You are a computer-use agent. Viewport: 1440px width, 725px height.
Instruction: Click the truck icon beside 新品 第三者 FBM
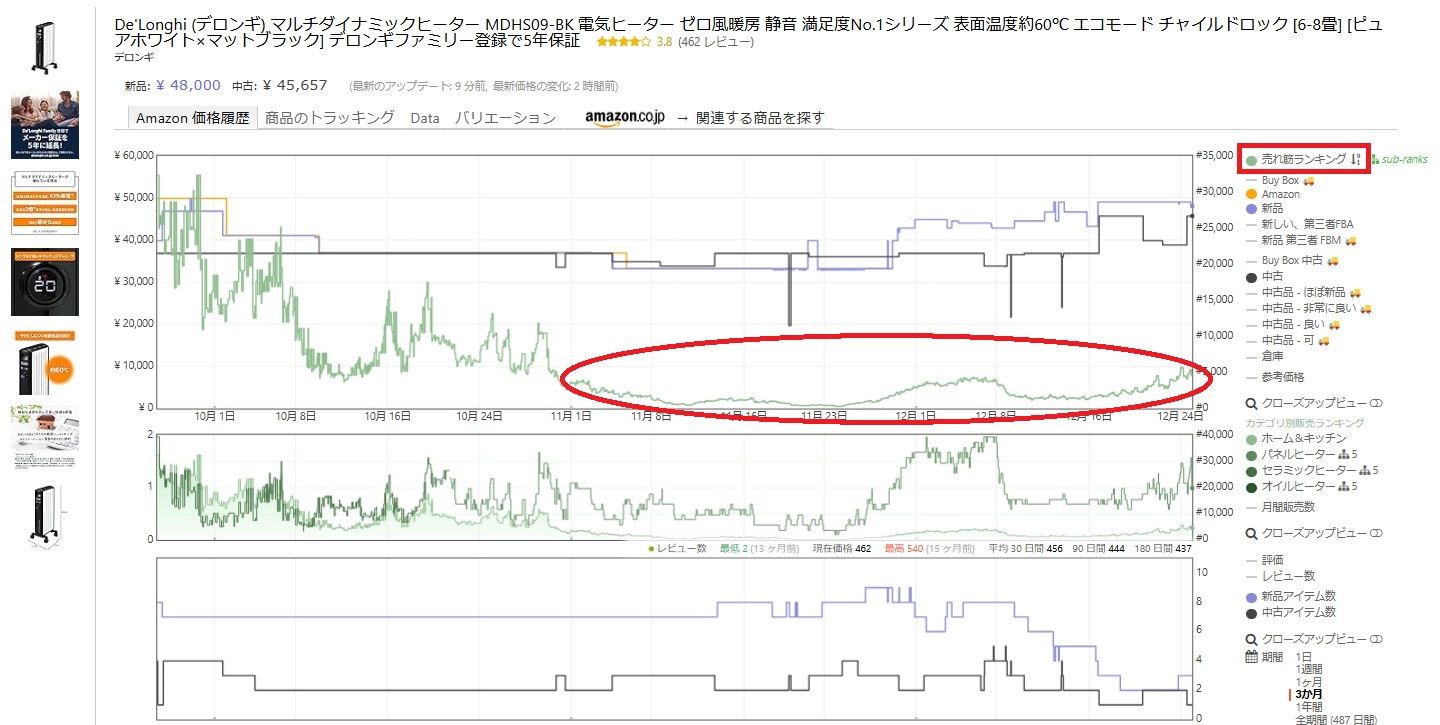point(1350,240)
